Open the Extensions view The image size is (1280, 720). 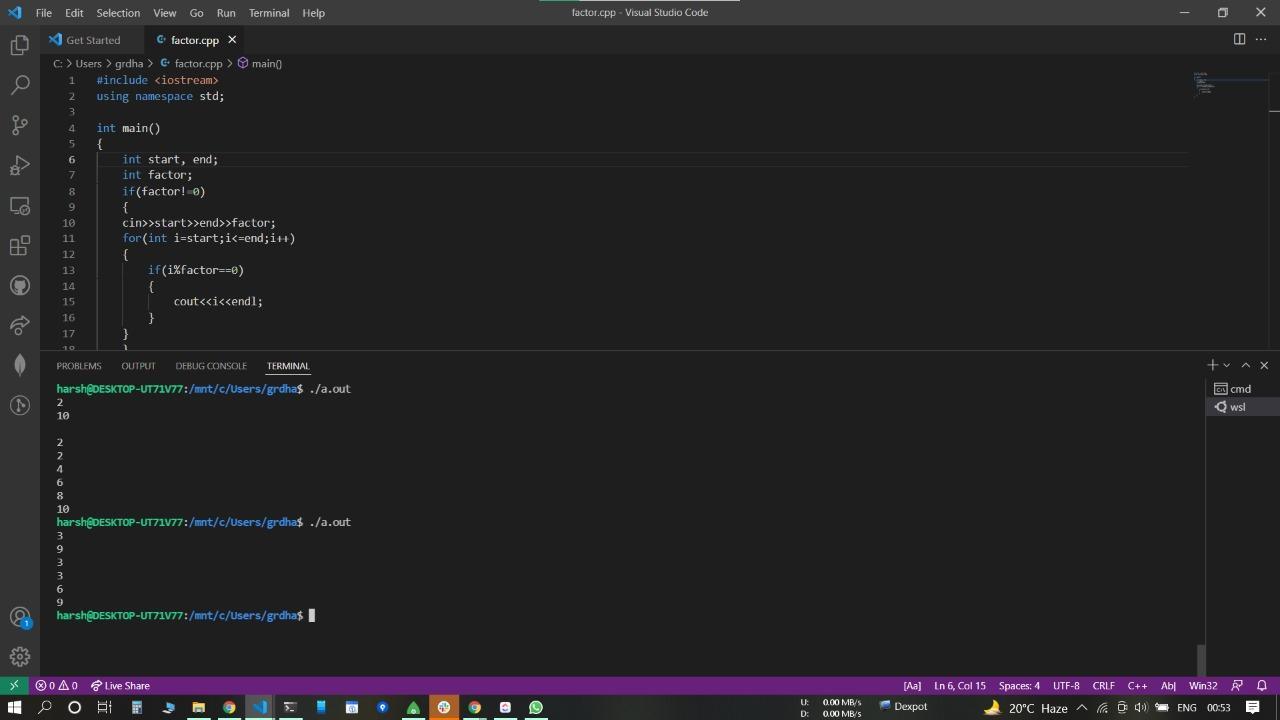coord(20,245)
